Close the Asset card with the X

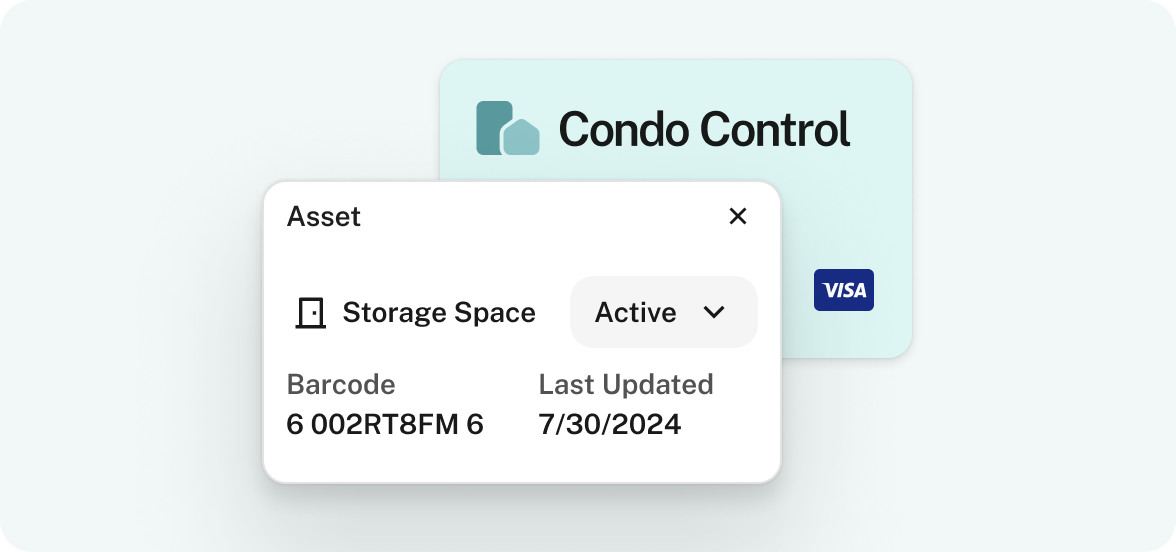(x=738, y=216)
